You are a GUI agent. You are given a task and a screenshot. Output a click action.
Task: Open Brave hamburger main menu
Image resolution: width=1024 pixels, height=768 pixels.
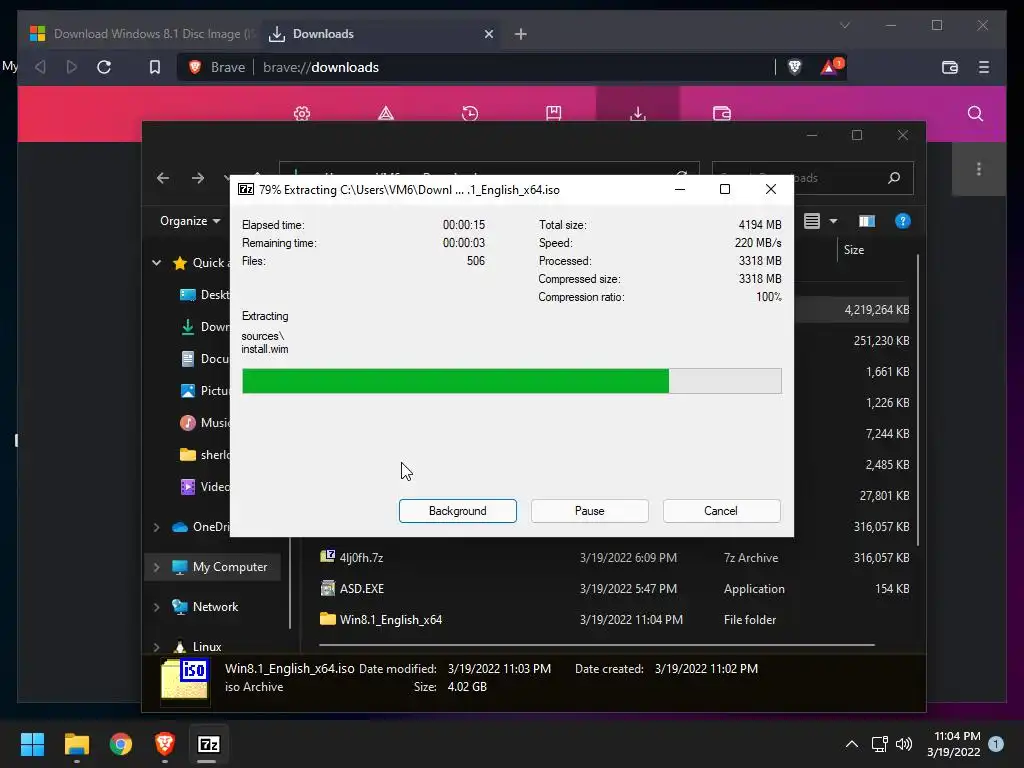pos(984,67)
